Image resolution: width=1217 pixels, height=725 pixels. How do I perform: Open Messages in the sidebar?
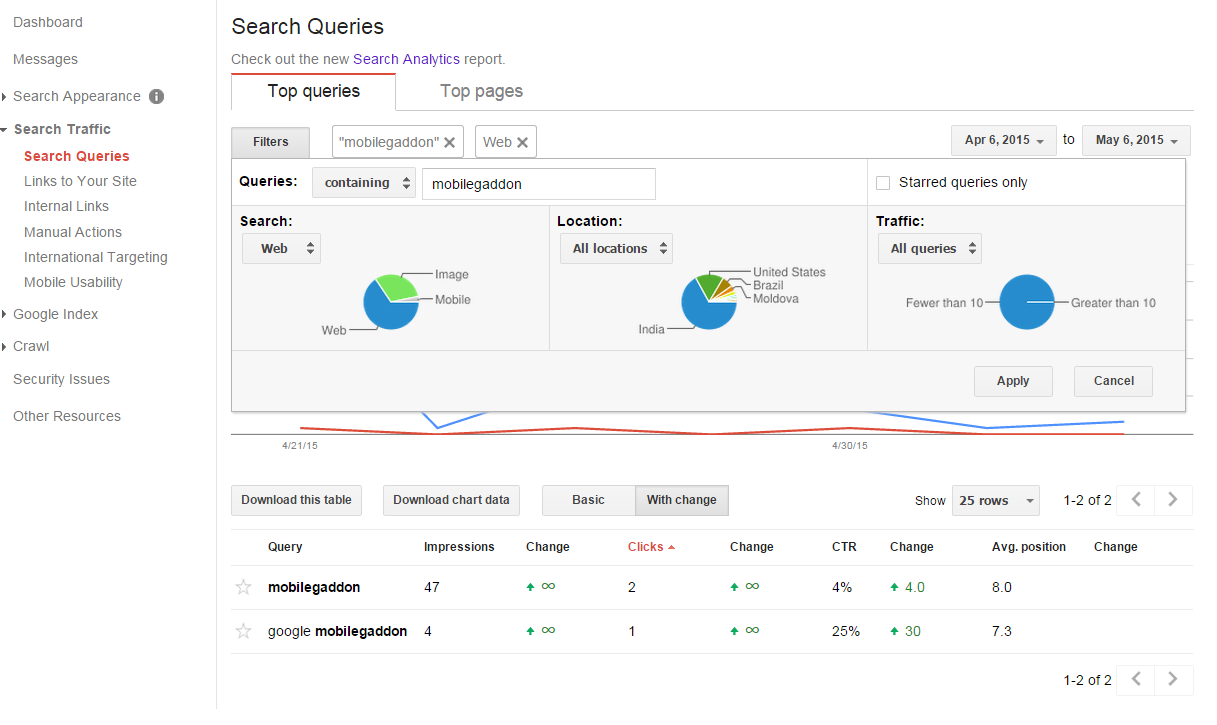(x=45, y=59)
